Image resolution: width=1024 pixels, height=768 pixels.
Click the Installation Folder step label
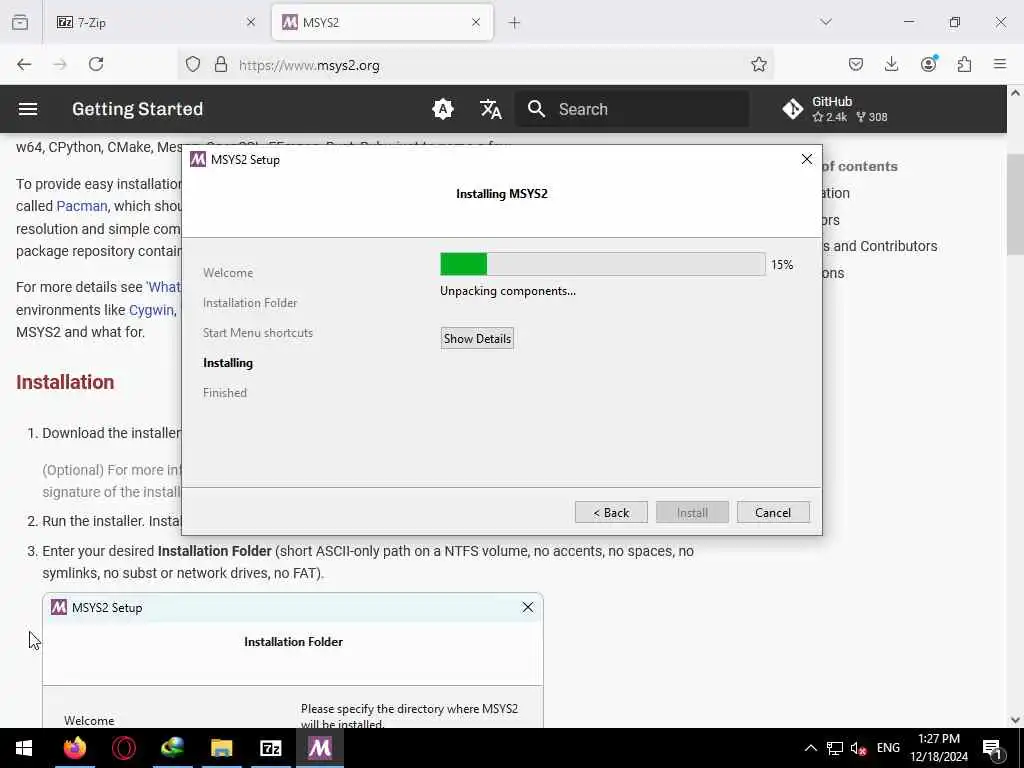pyautogui.click(x=250, y=303)
